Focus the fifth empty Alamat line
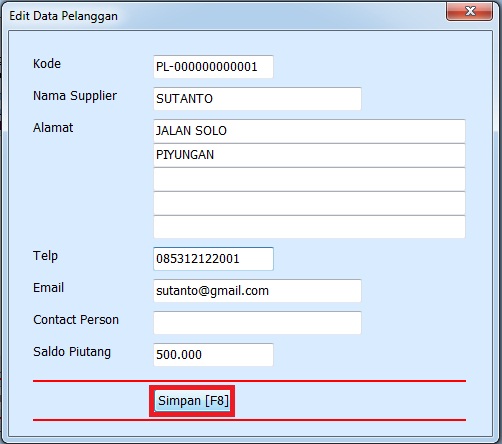 point(309,227)
